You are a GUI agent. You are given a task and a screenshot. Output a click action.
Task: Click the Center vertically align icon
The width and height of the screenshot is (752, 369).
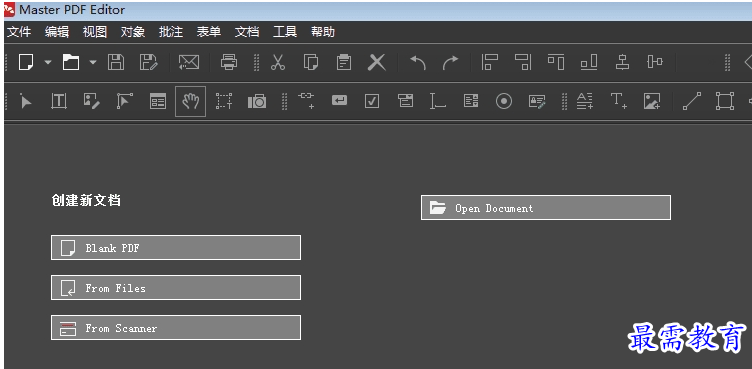point(655,62)
